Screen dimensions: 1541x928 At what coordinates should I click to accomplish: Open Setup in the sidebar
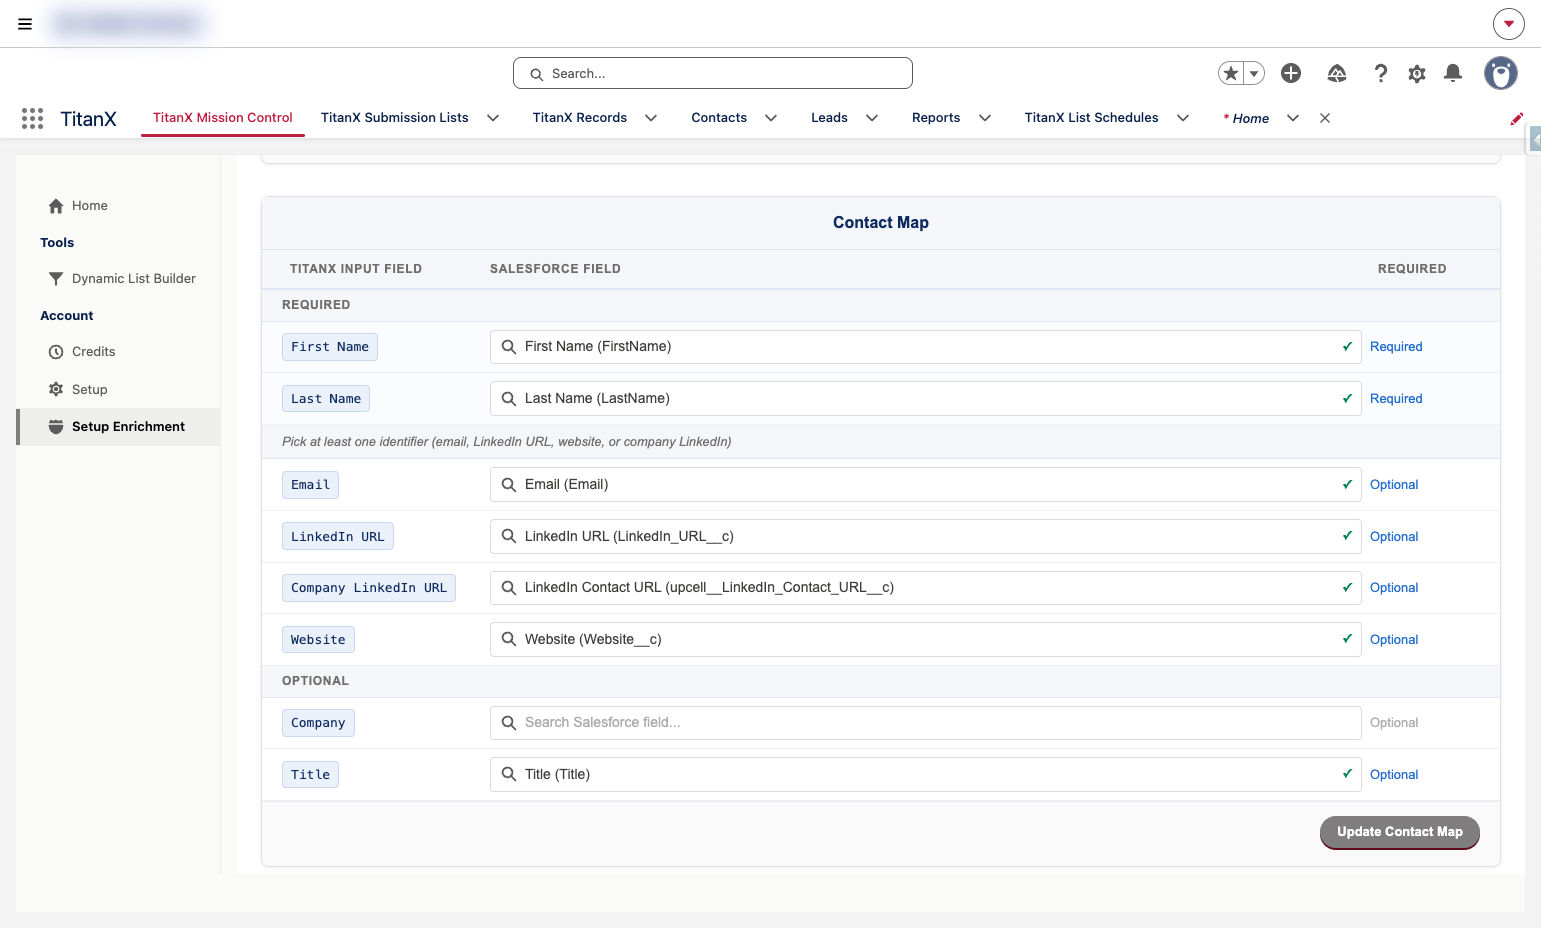[x=78, y=390]
